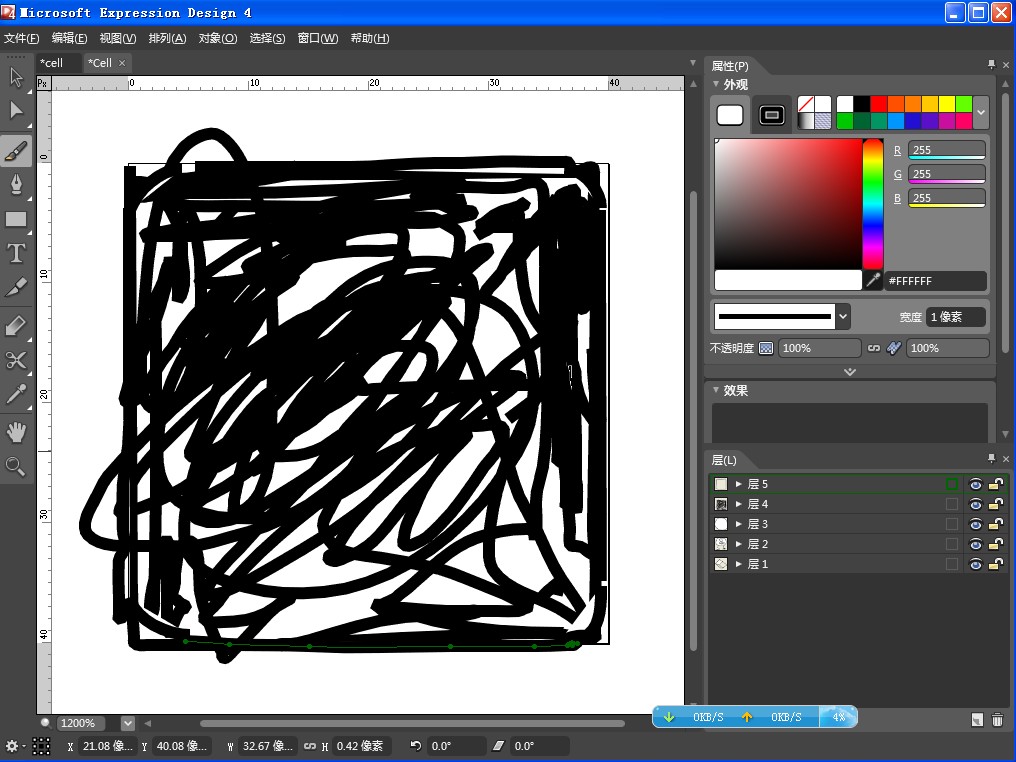Collapse the 效果 effects section

click(x=716, y=390)
